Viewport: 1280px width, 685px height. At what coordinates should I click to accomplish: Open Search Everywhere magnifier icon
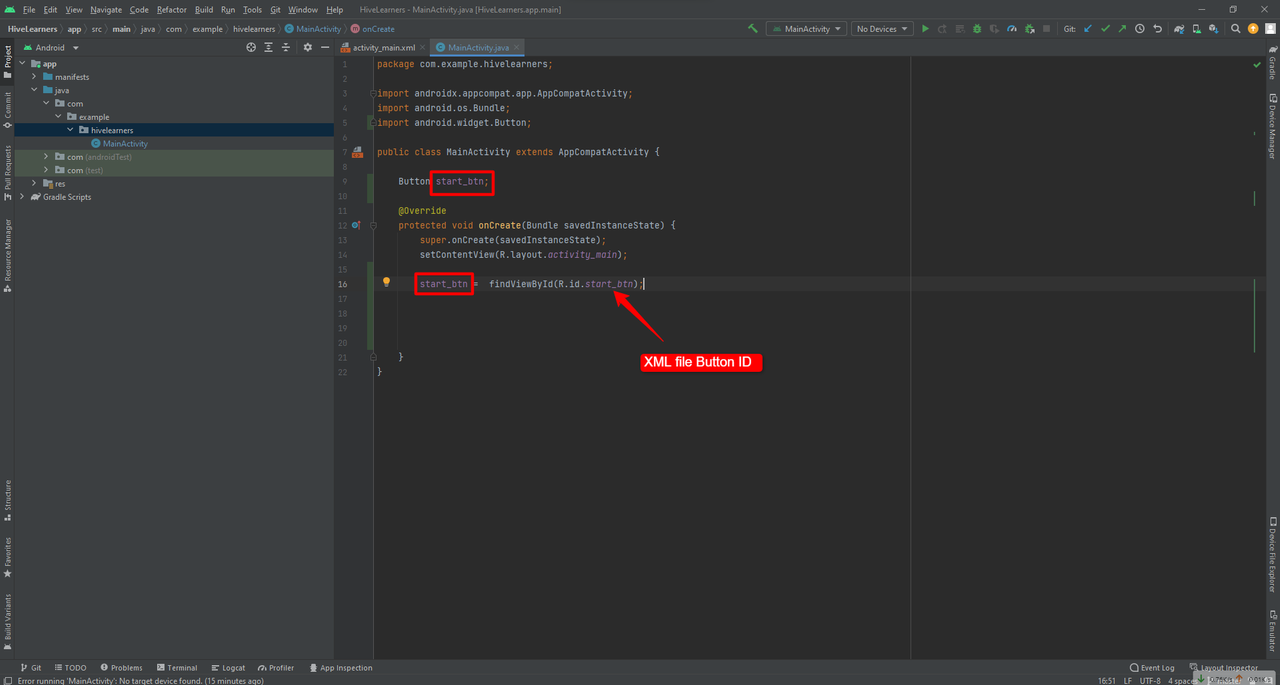(1236, 29)
